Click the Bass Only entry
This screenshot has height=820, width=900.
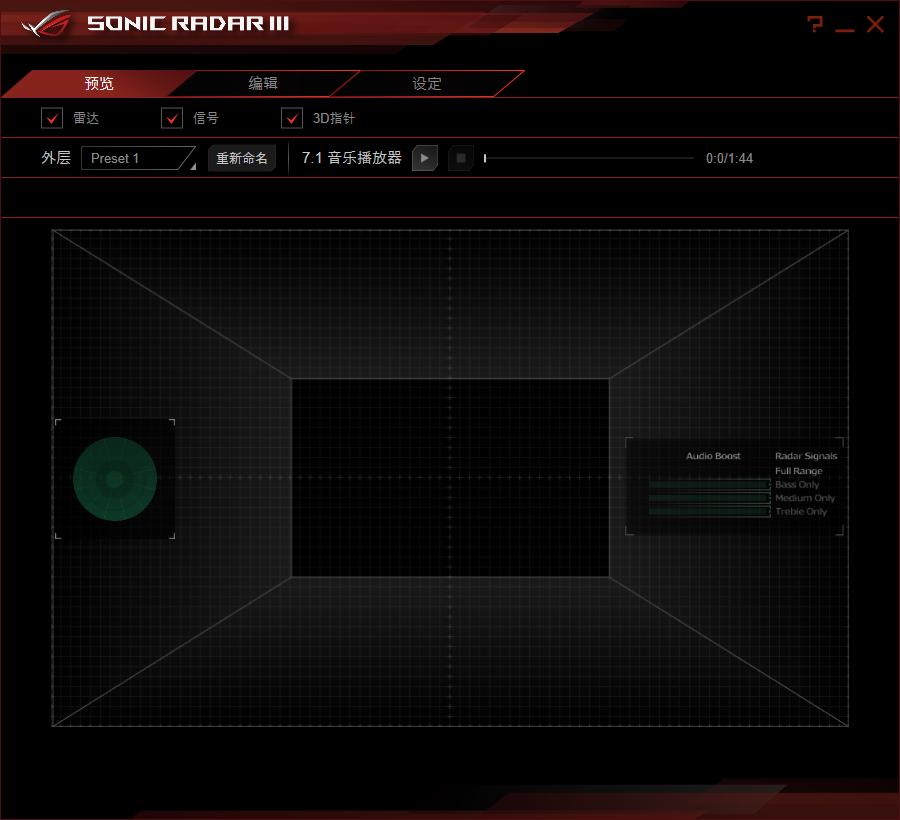[797, 484]
